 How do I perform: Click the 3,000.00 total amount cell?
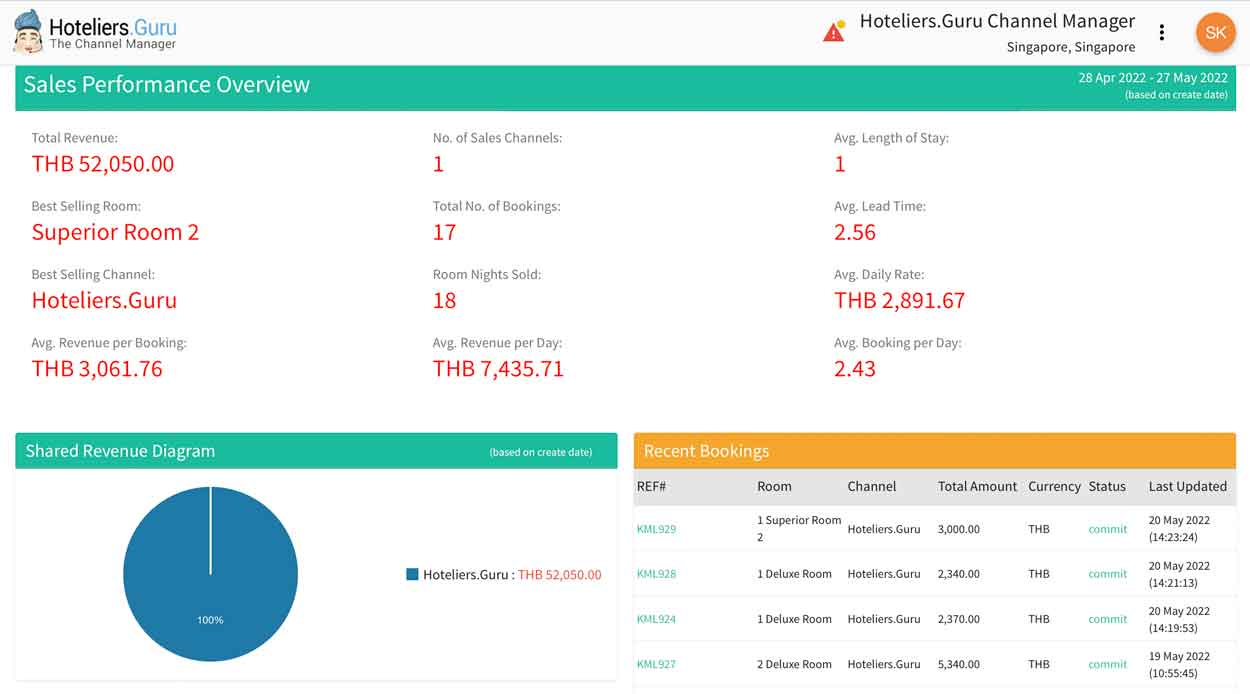click(x=959, y=529)
